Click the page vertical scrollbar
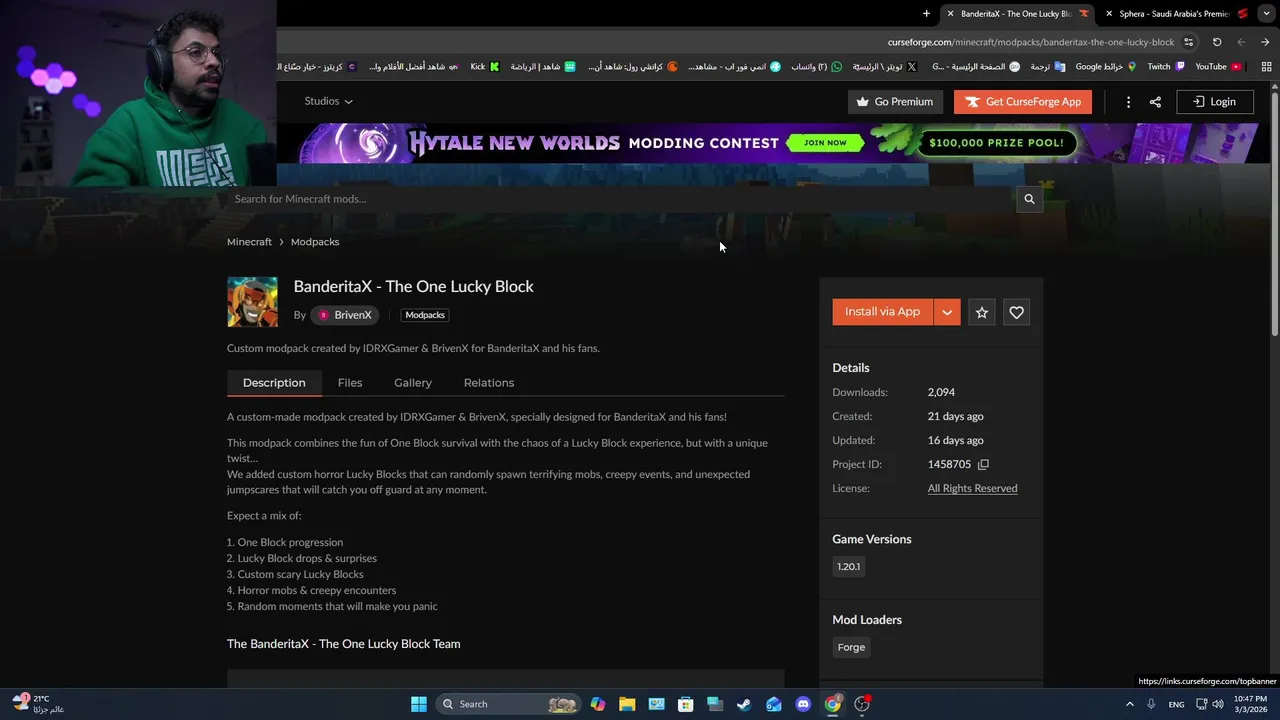Image resolution: width=1280 pixels, height=720 pixels. pyautogui.click(x=1274, y=213)
